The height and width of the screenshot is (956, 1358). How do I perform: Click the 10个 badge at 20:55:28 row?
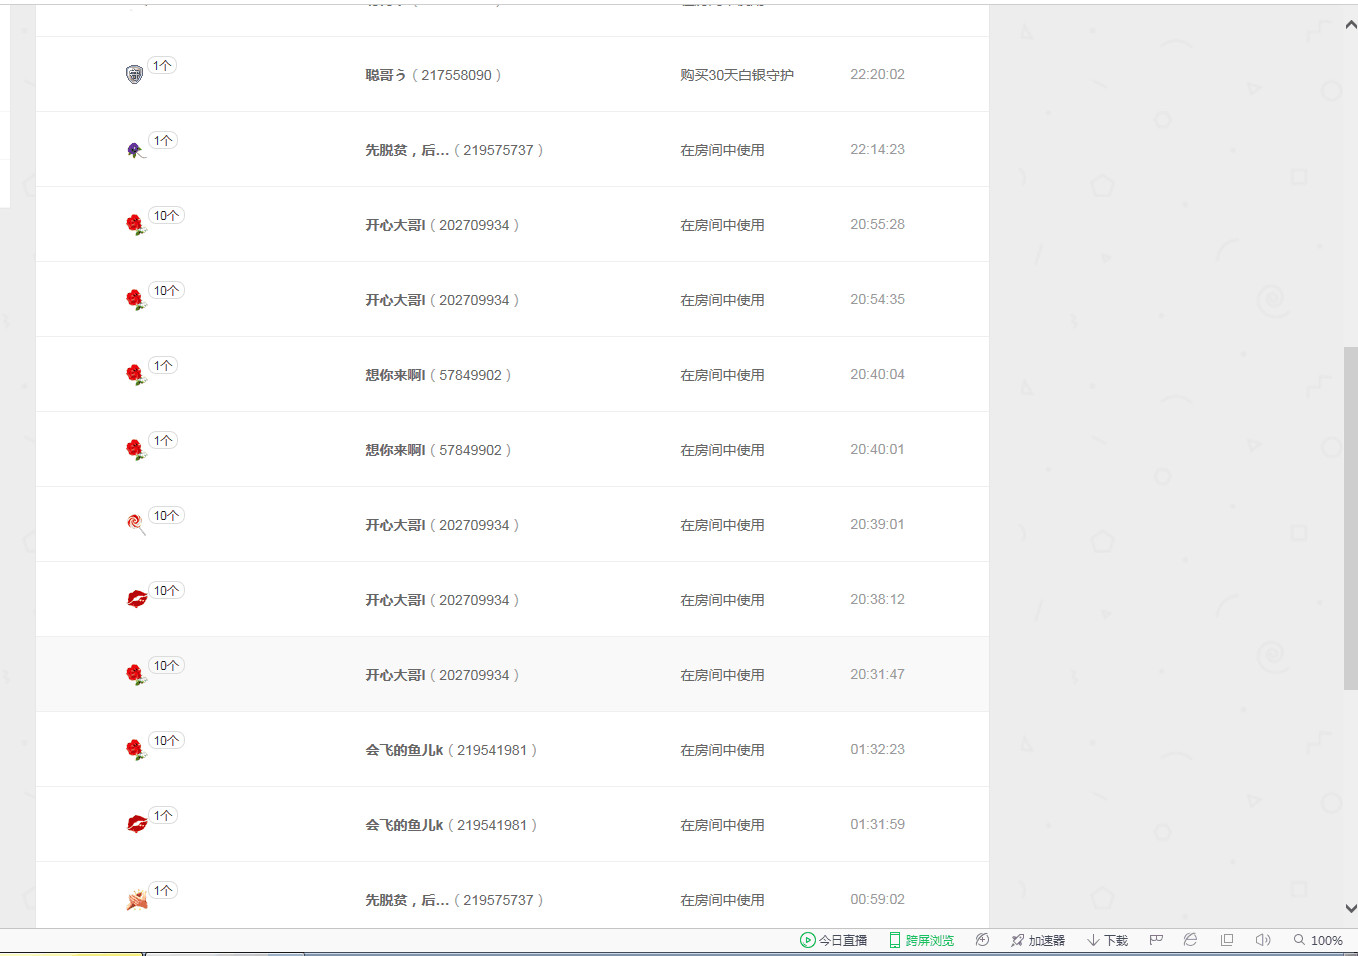point(166,216)
